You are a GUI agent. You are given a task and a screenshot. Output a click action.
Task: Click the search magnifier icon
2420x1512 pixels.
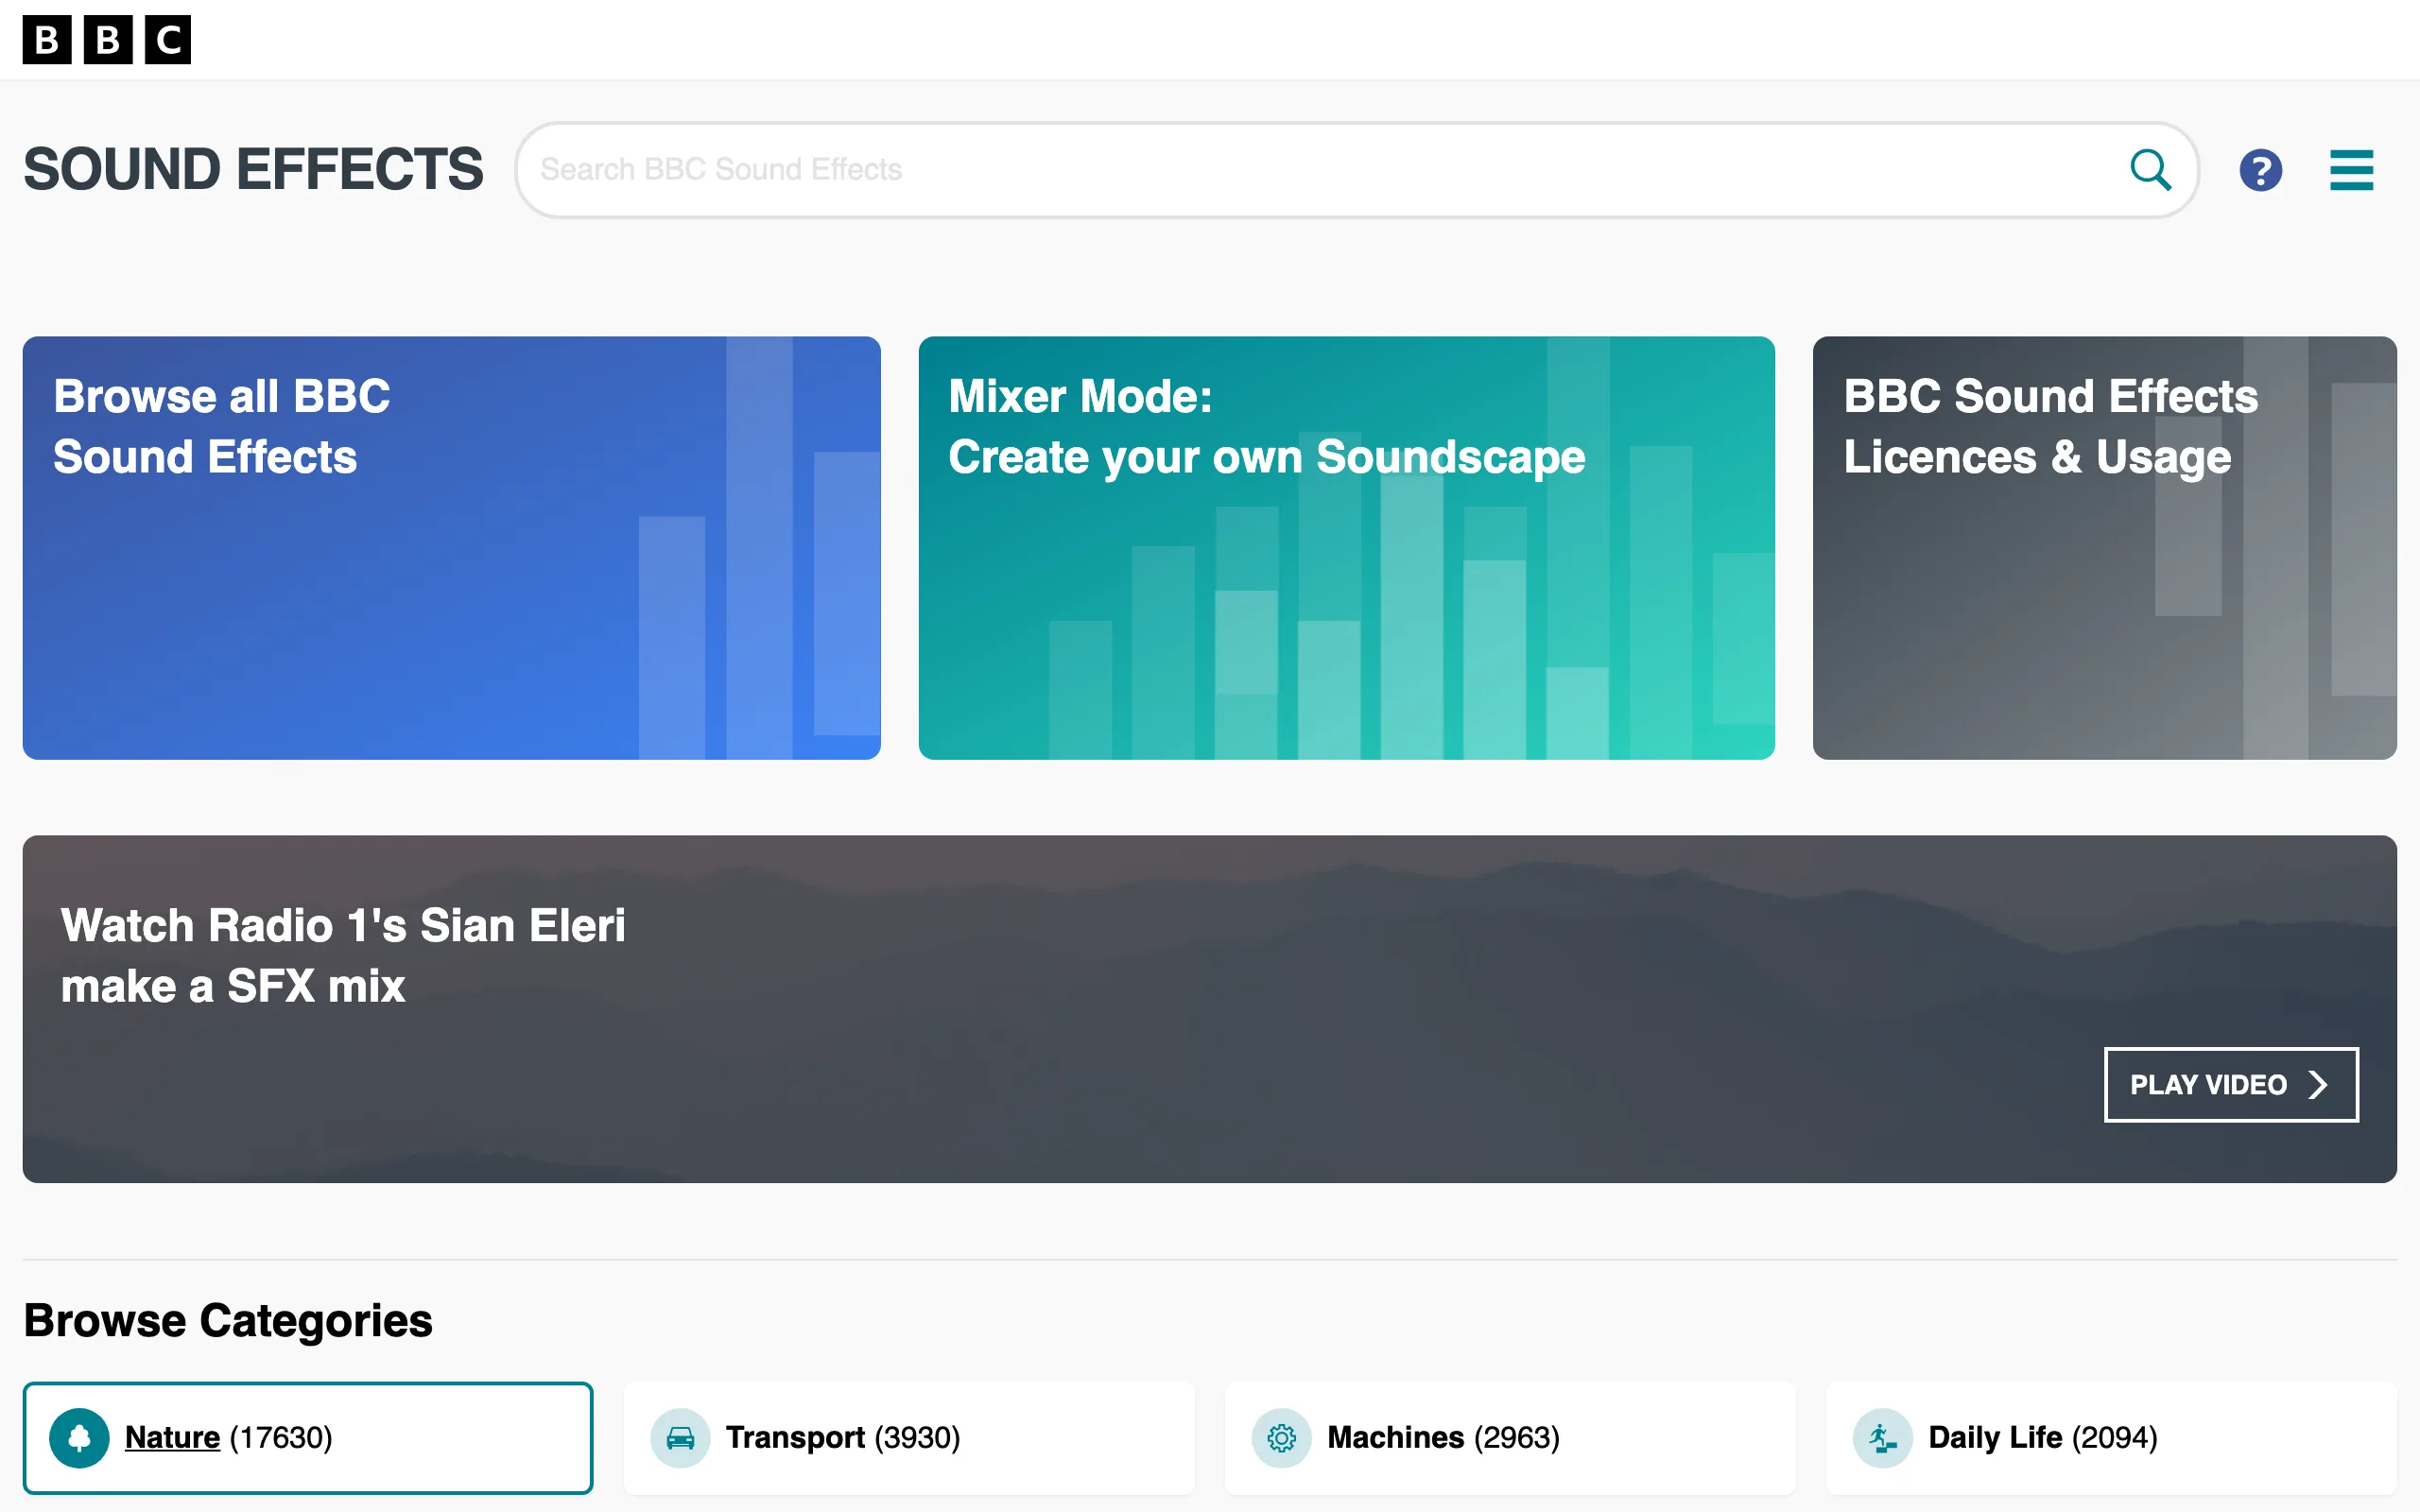click(2150, 170)
